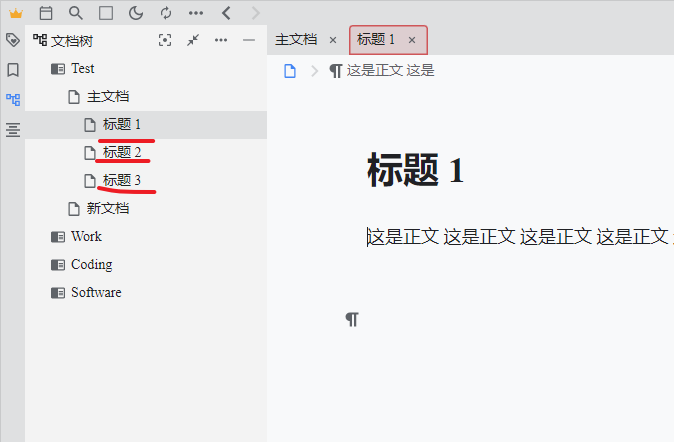This screenshot has height=442, width=674.
Task: Close the 主文档 tab
Action: point(333,40)
